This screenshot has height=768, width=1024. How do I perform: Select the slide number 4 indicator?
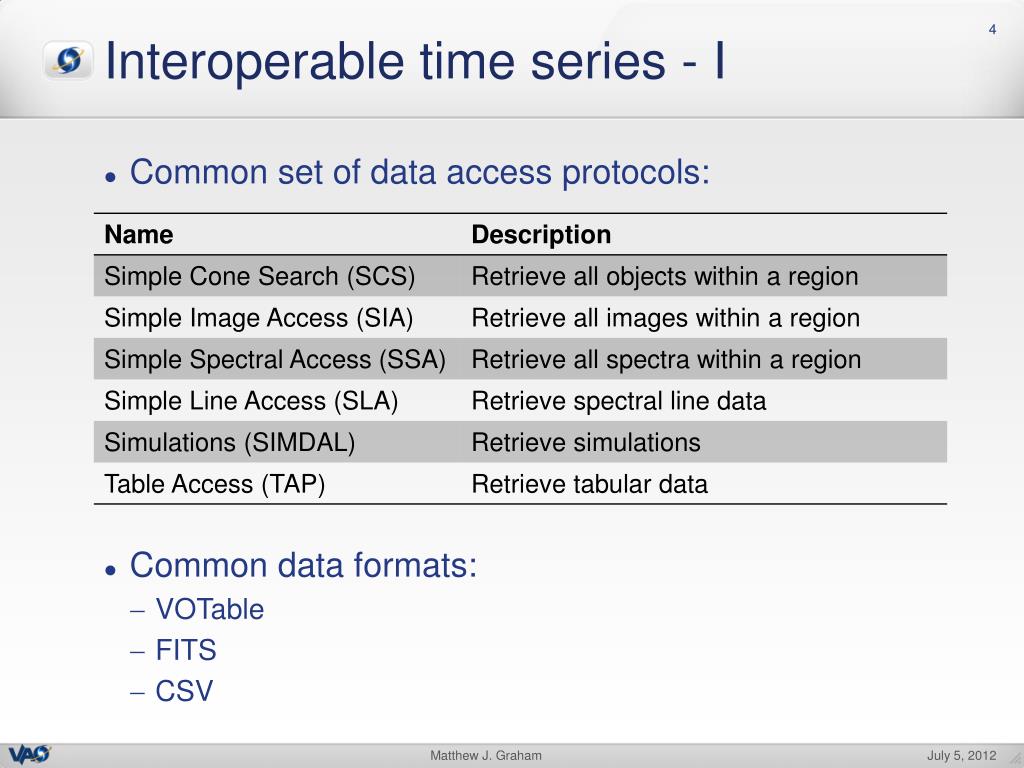click(x=992, y=29)
